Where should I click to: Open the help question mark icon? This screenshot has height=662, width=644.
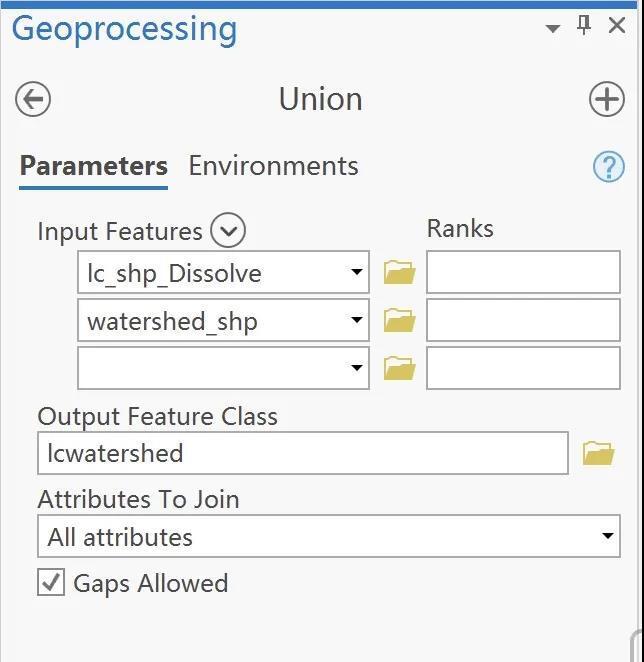click(608, 166)
